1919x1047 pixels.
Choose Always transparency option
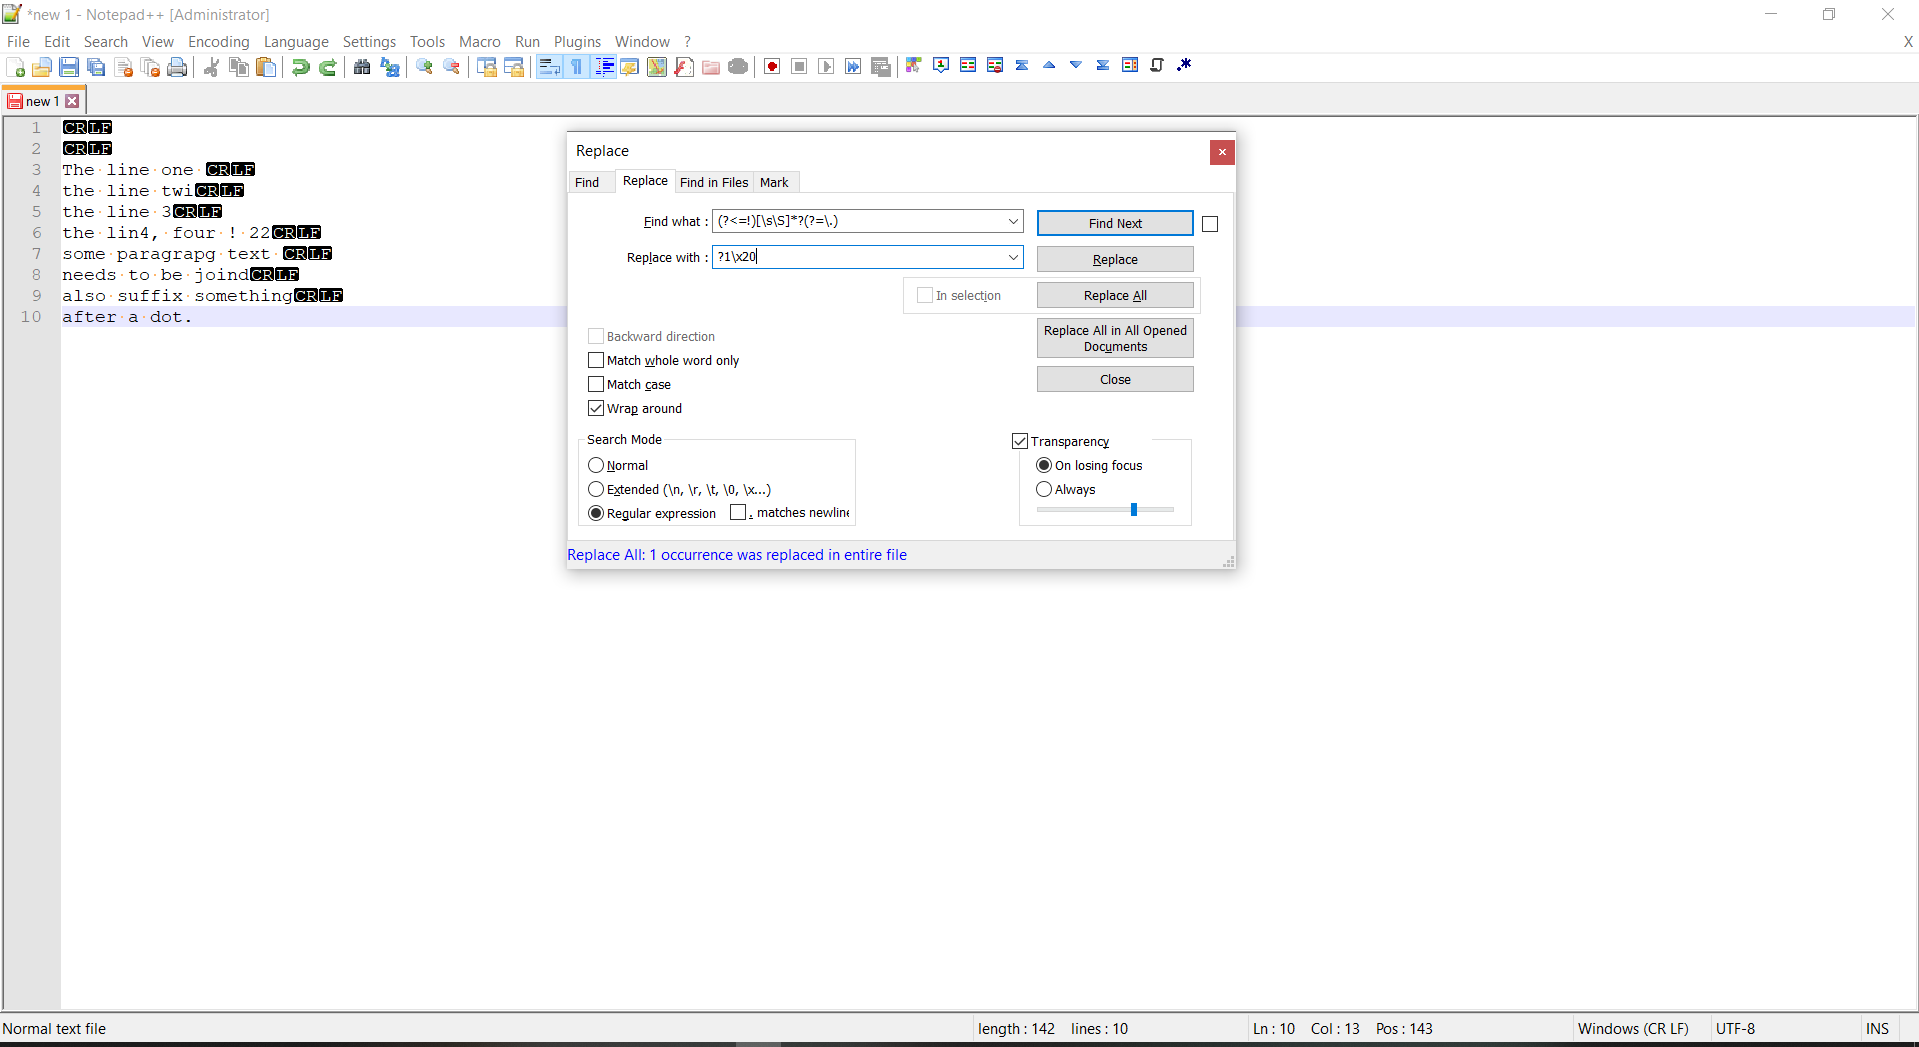[1044, 489]
